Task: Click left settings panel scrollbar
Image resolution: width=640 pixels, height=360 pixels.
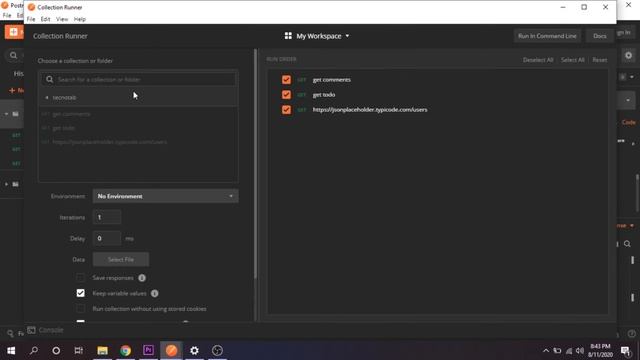Action: [x=256, y=163]
